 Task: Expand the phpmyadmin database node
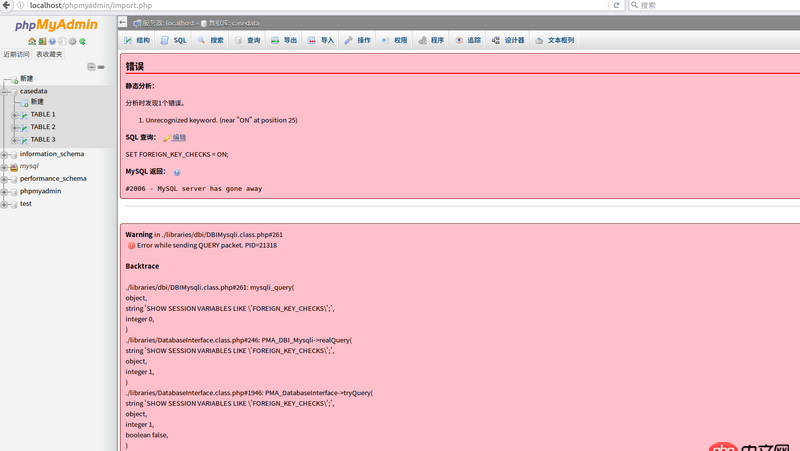(x=4, y=192)
